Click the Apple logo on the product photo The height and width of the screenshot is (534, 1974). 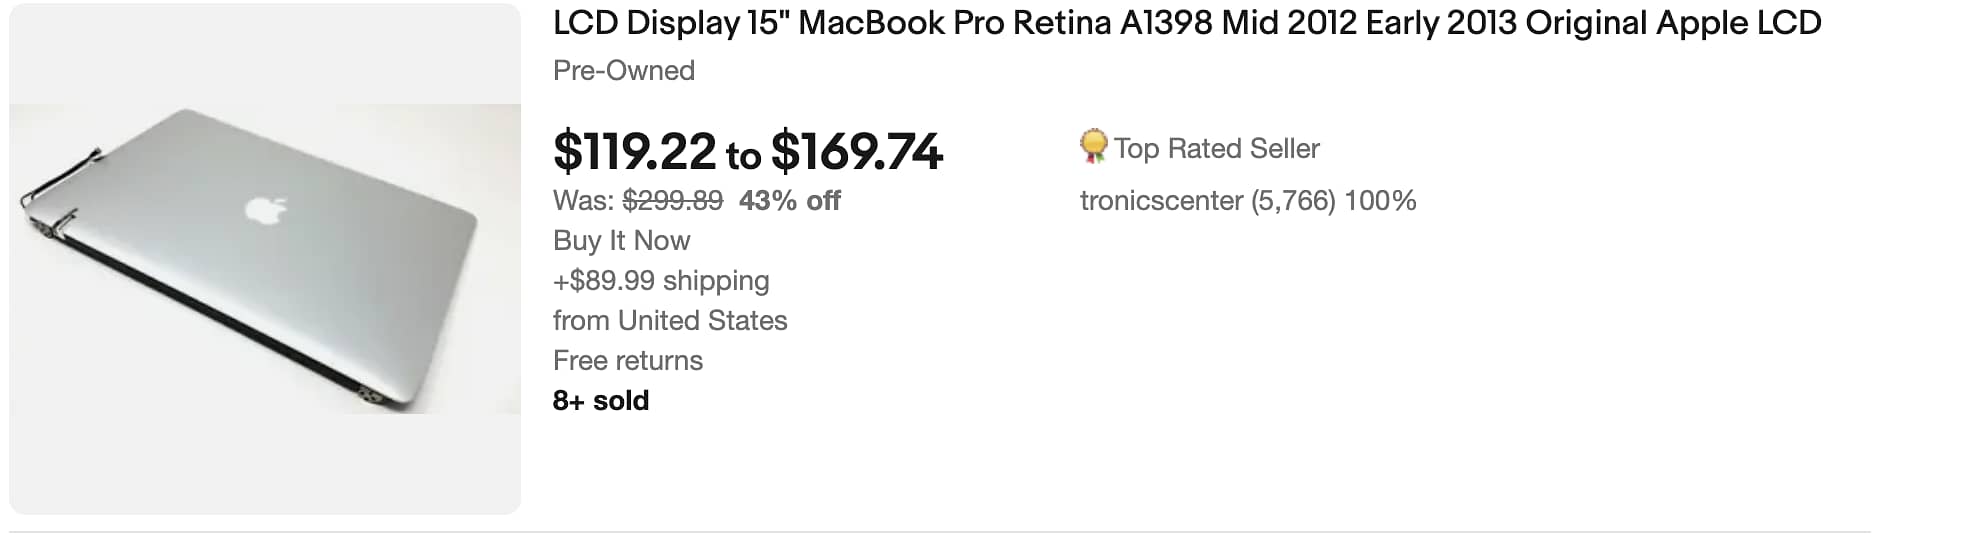click(265, 209)
